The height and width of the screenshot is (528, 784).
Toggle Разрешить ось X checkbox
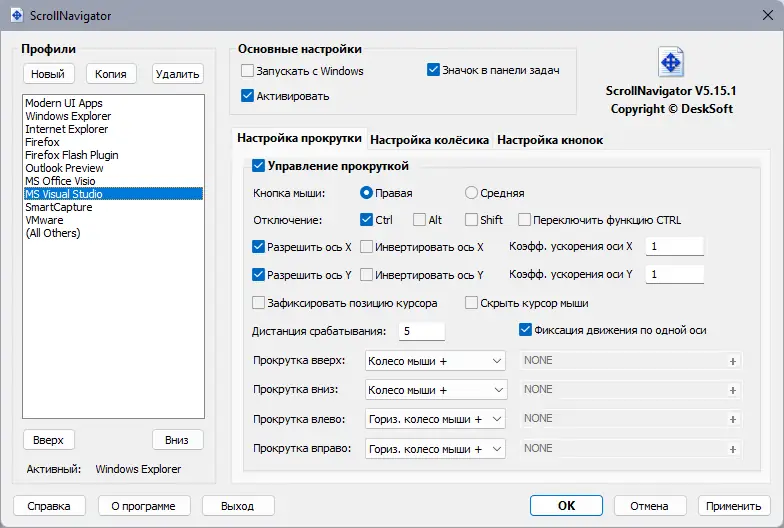pos(258,246)
